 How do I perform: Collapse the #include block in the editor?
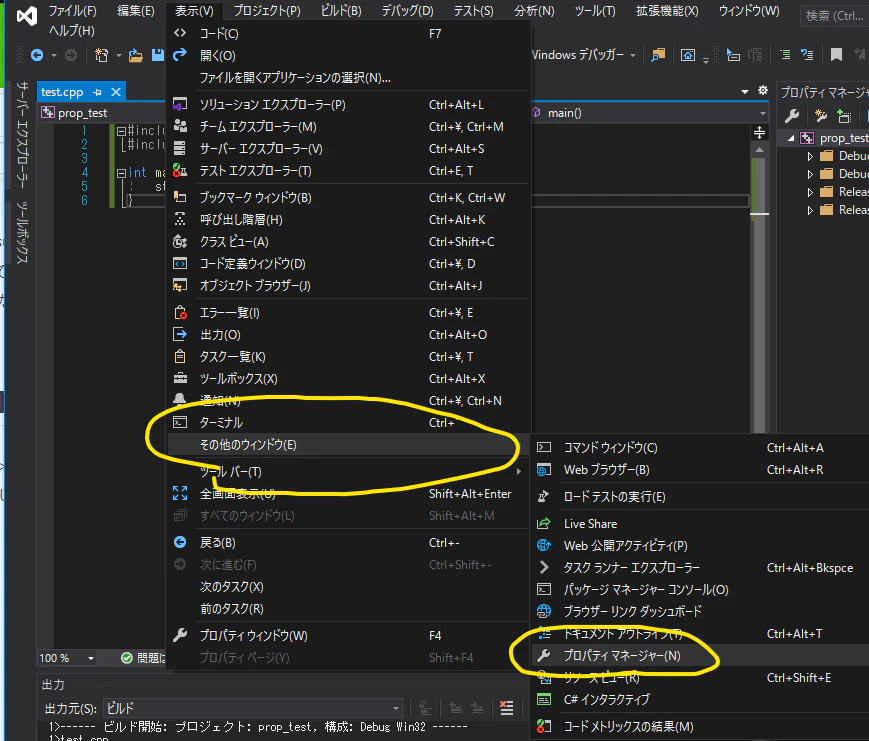tap(121, 131)
